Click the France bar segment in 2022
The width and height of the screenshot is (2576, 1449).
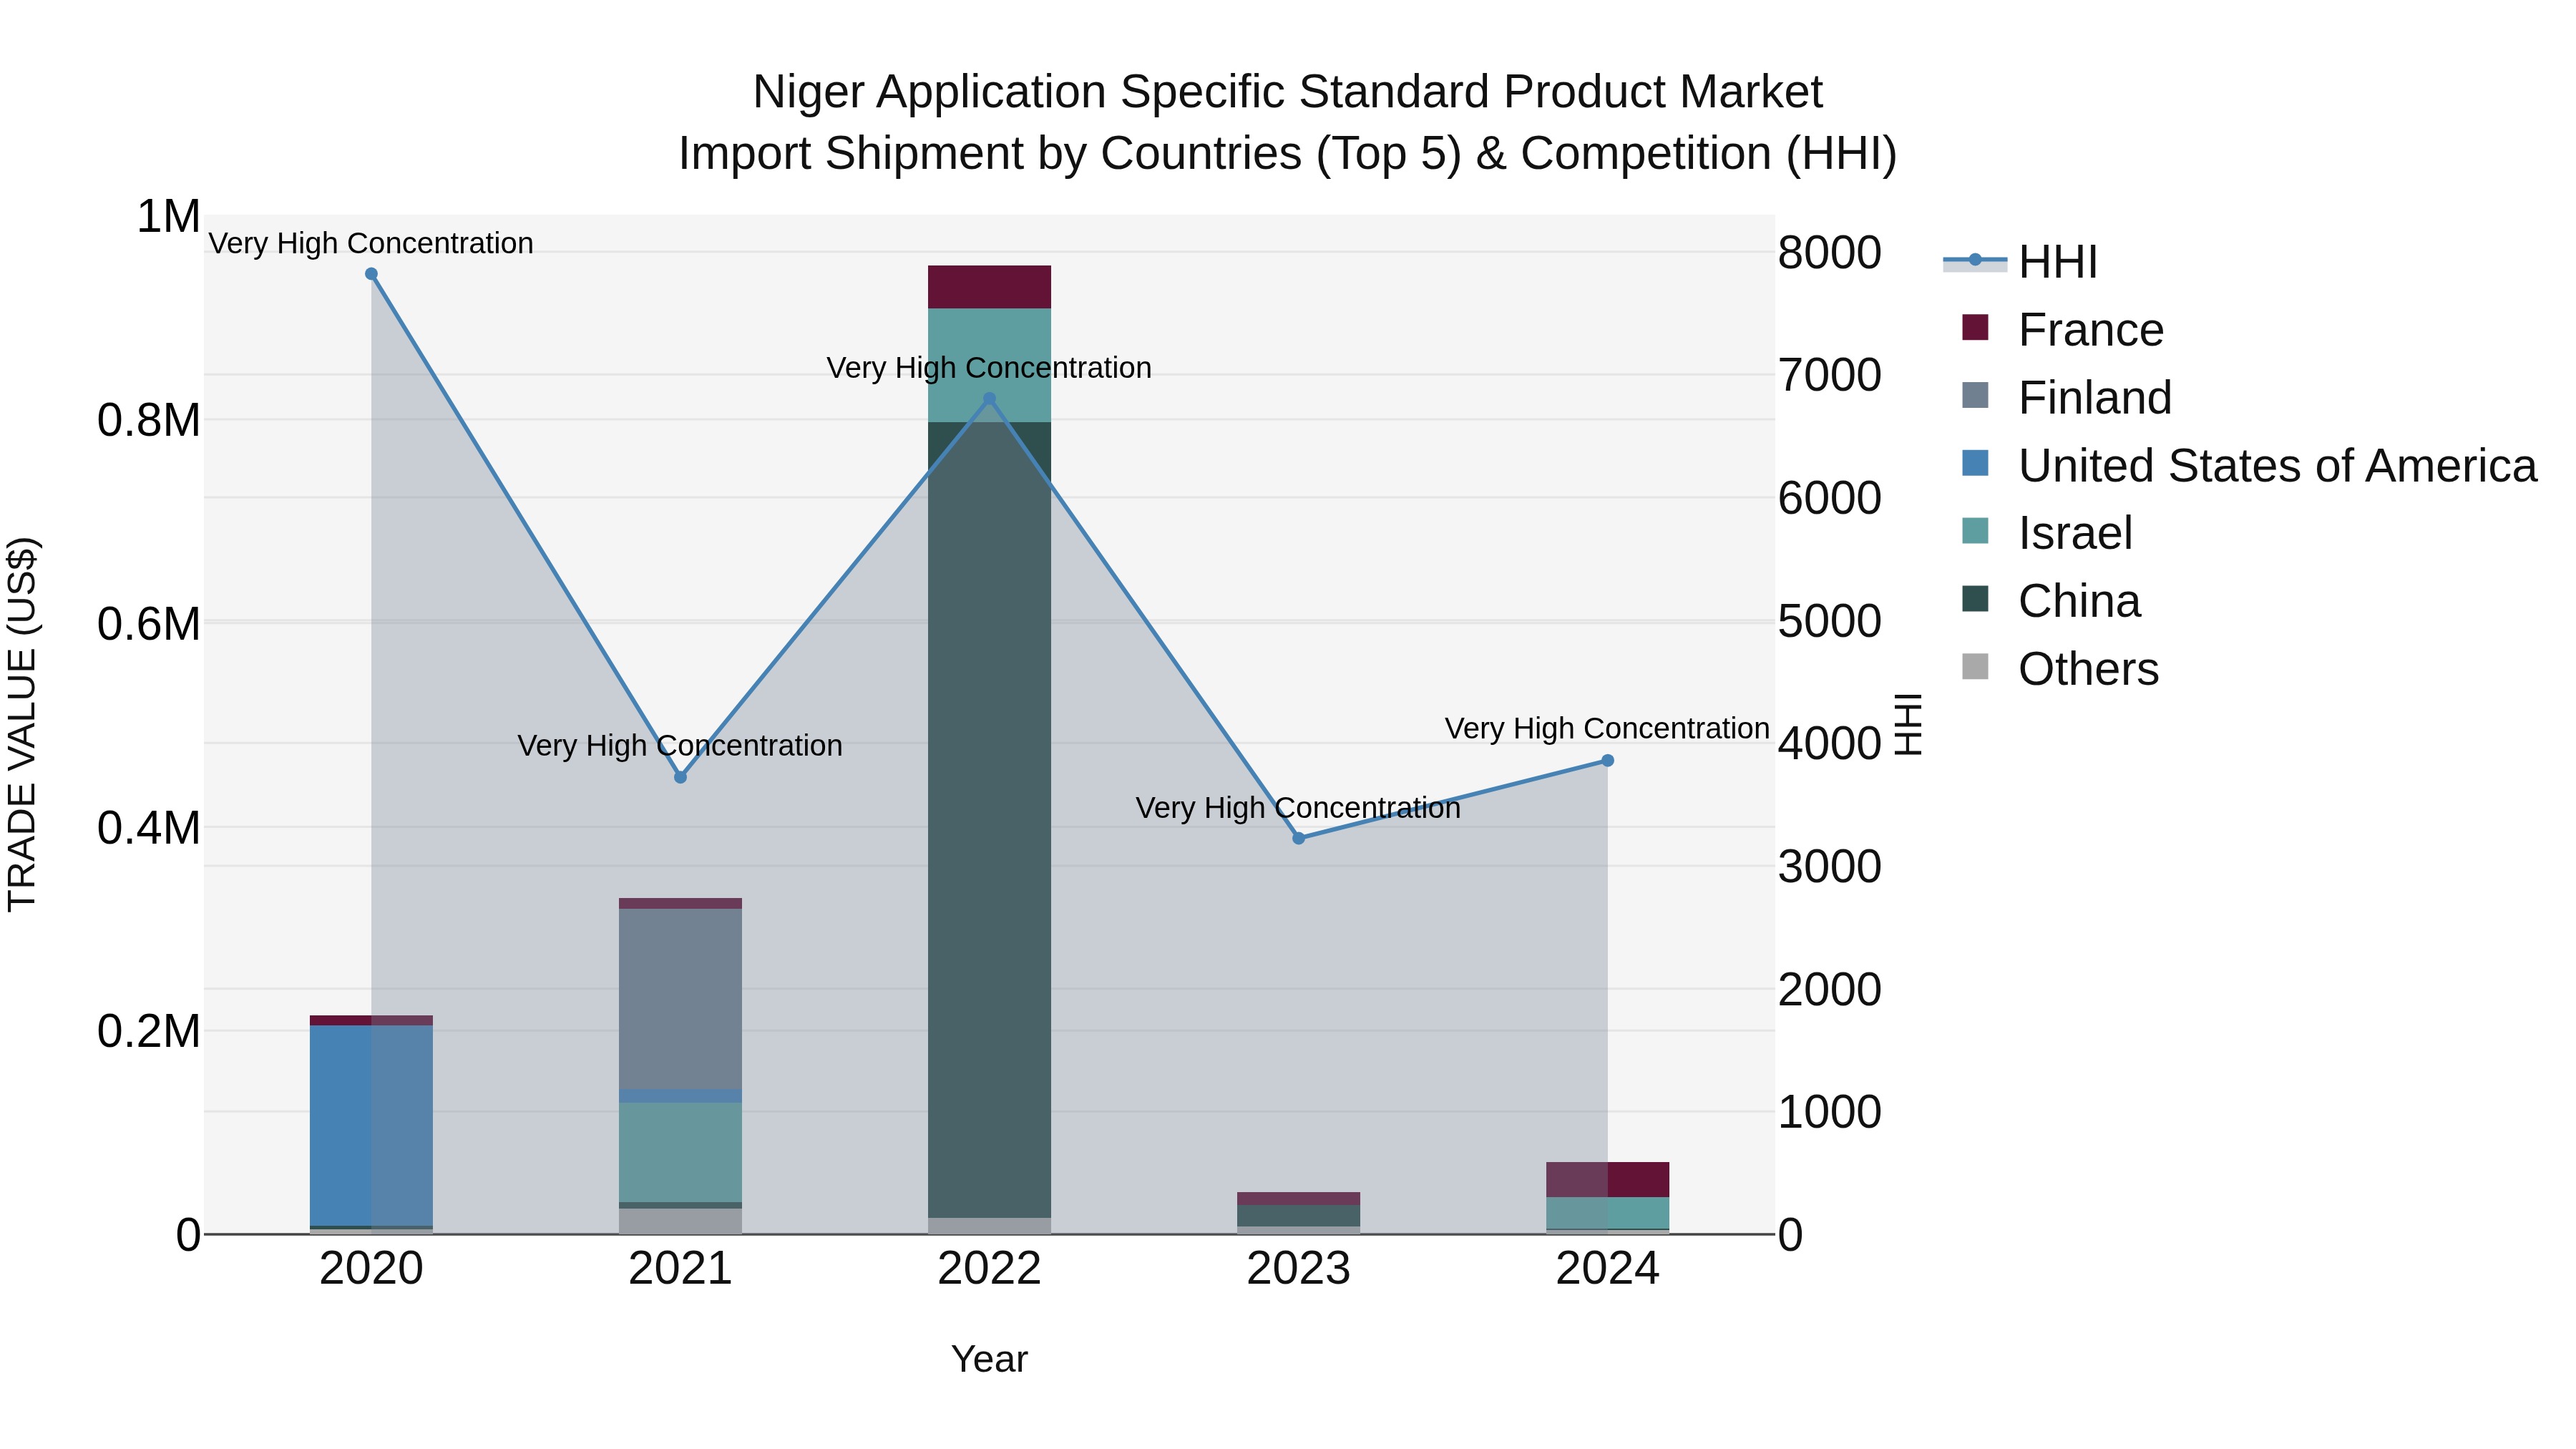tap(989, 287)
